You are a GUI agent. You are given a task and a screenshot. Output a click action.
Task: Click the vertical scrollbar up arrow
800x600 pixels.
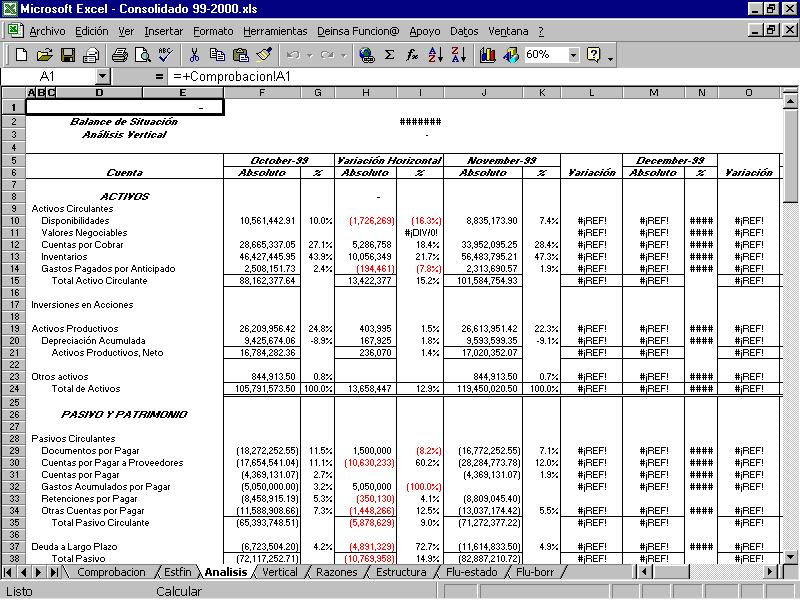pos(790,101)
